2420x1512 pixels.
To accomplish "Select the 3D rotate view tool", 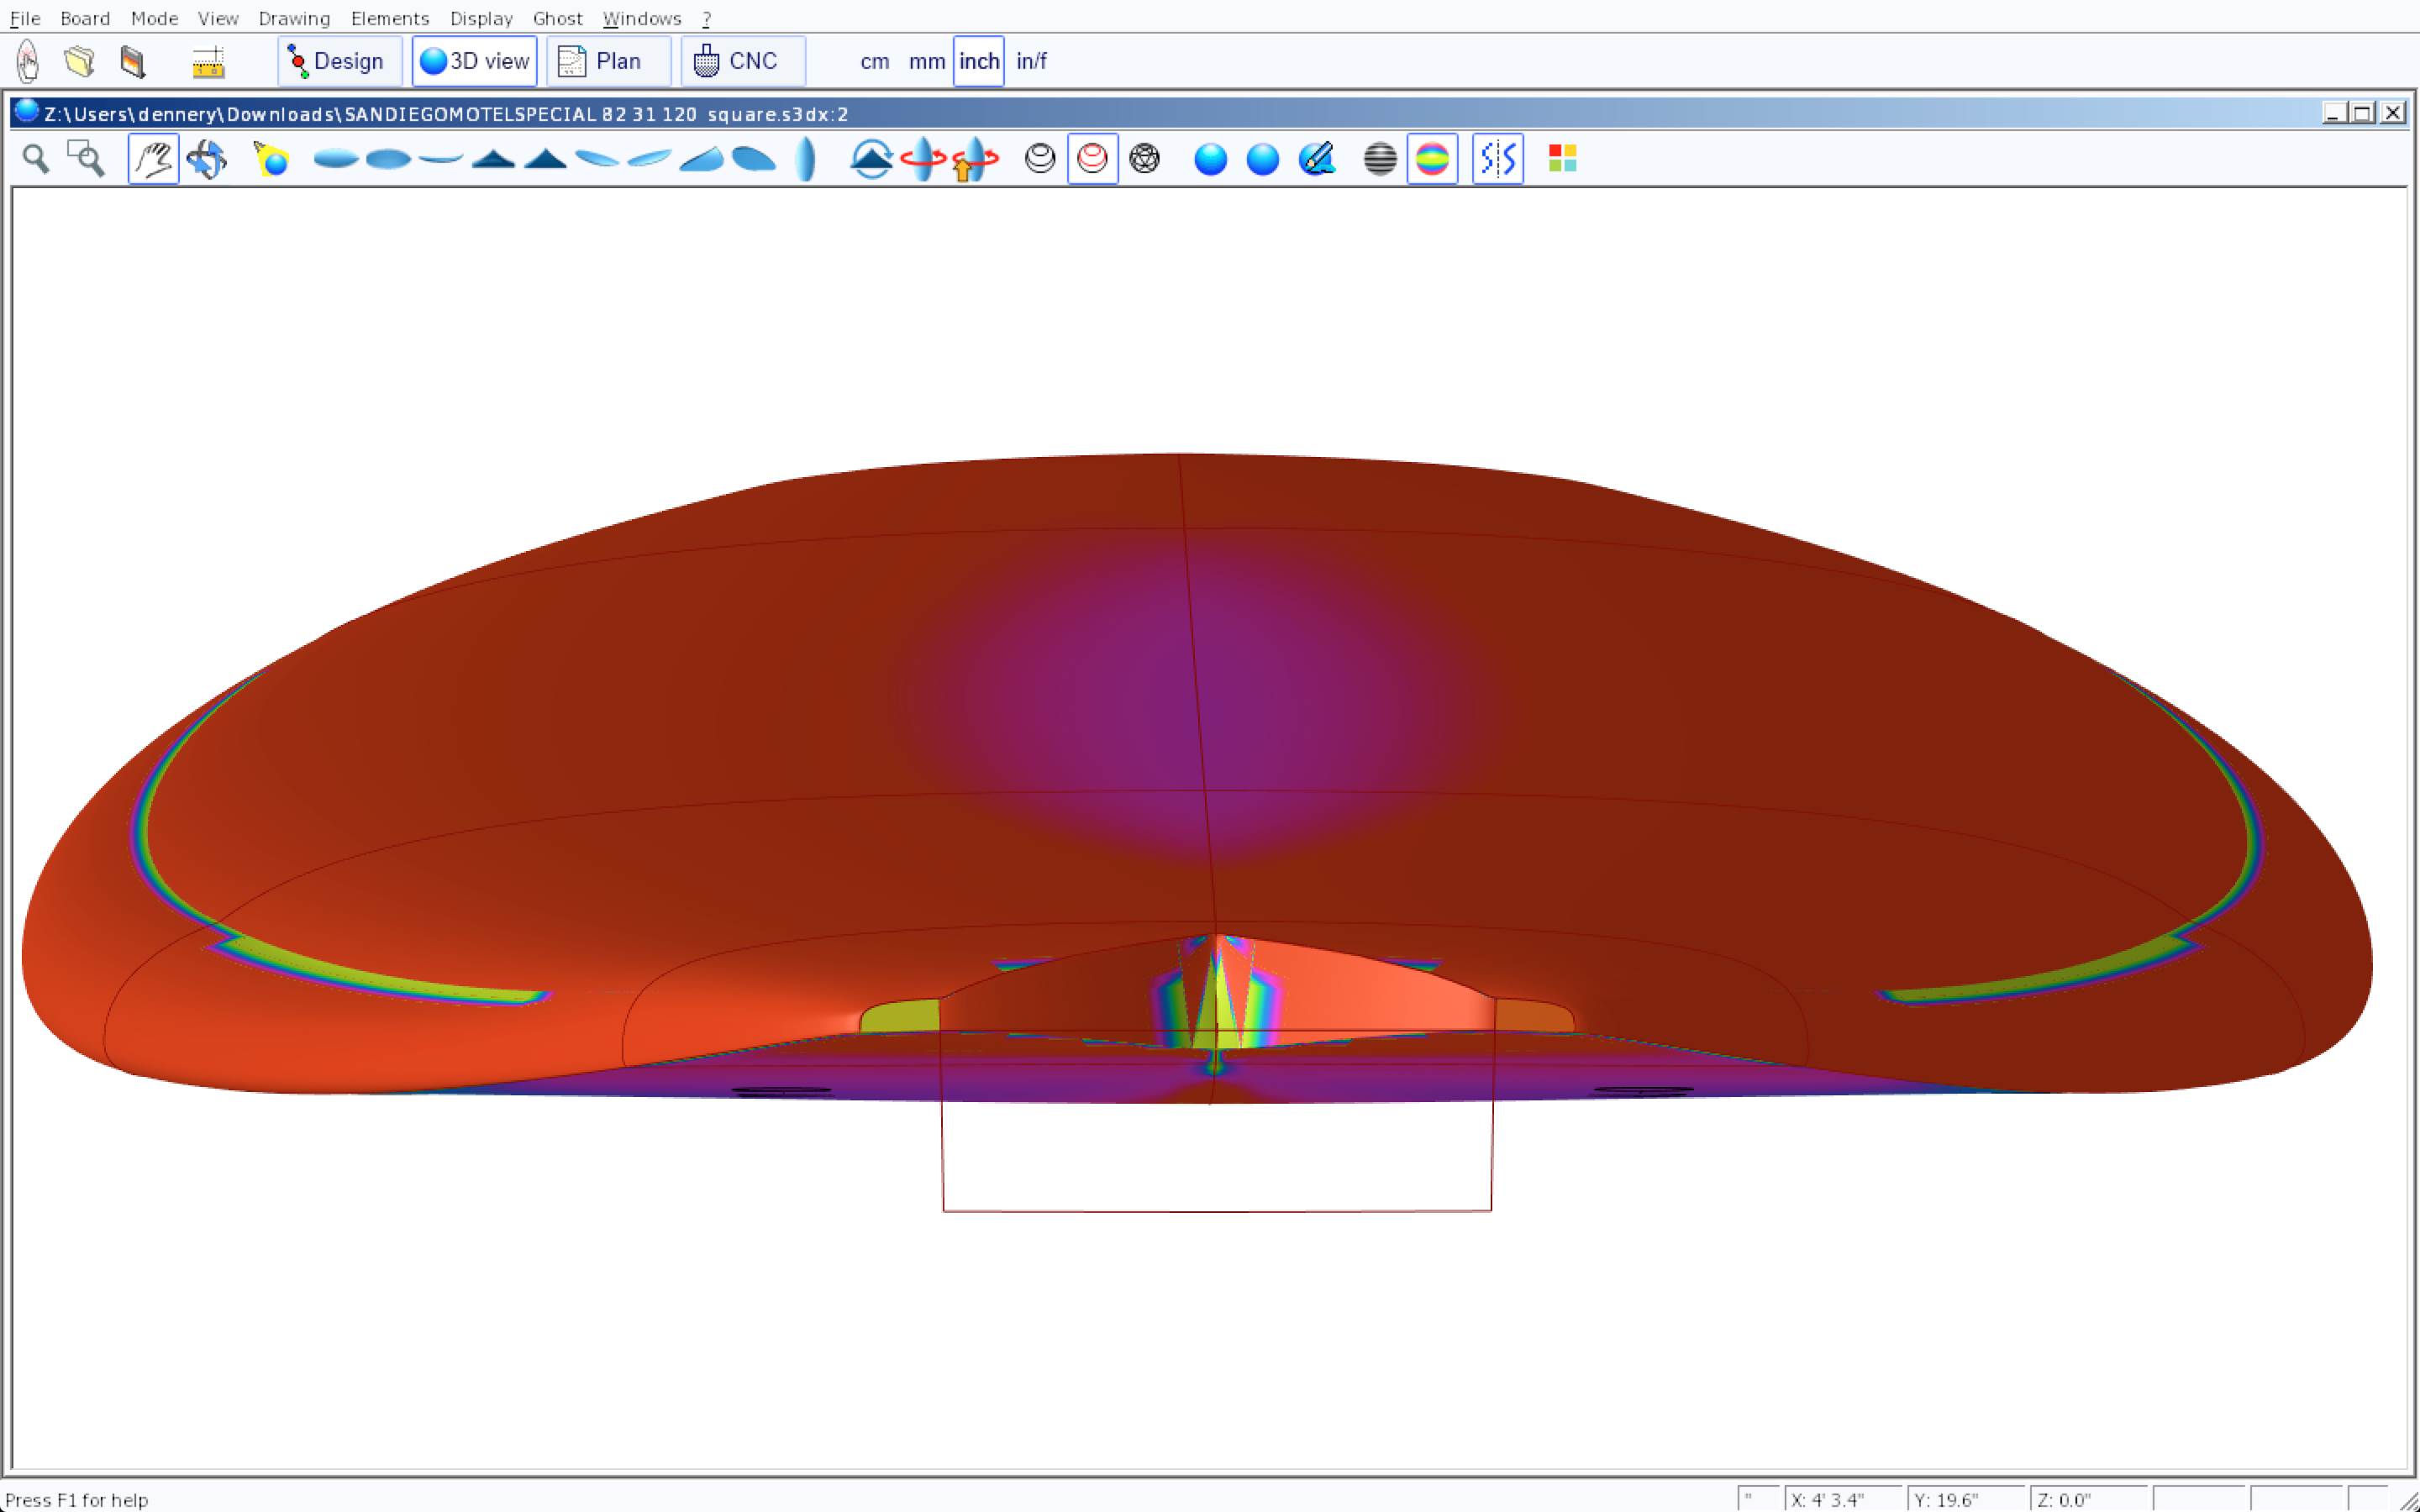I will [207, 159].
